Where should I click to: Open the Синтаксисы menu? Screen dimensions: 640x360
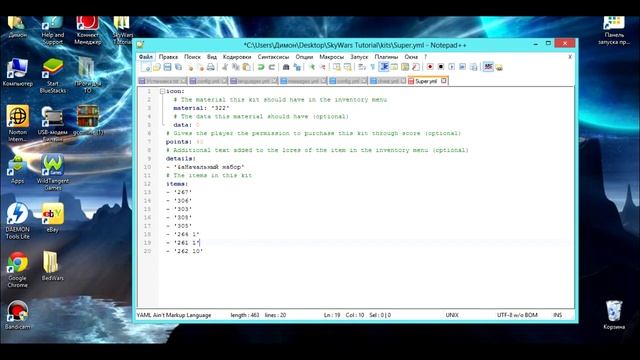(273, 57)
